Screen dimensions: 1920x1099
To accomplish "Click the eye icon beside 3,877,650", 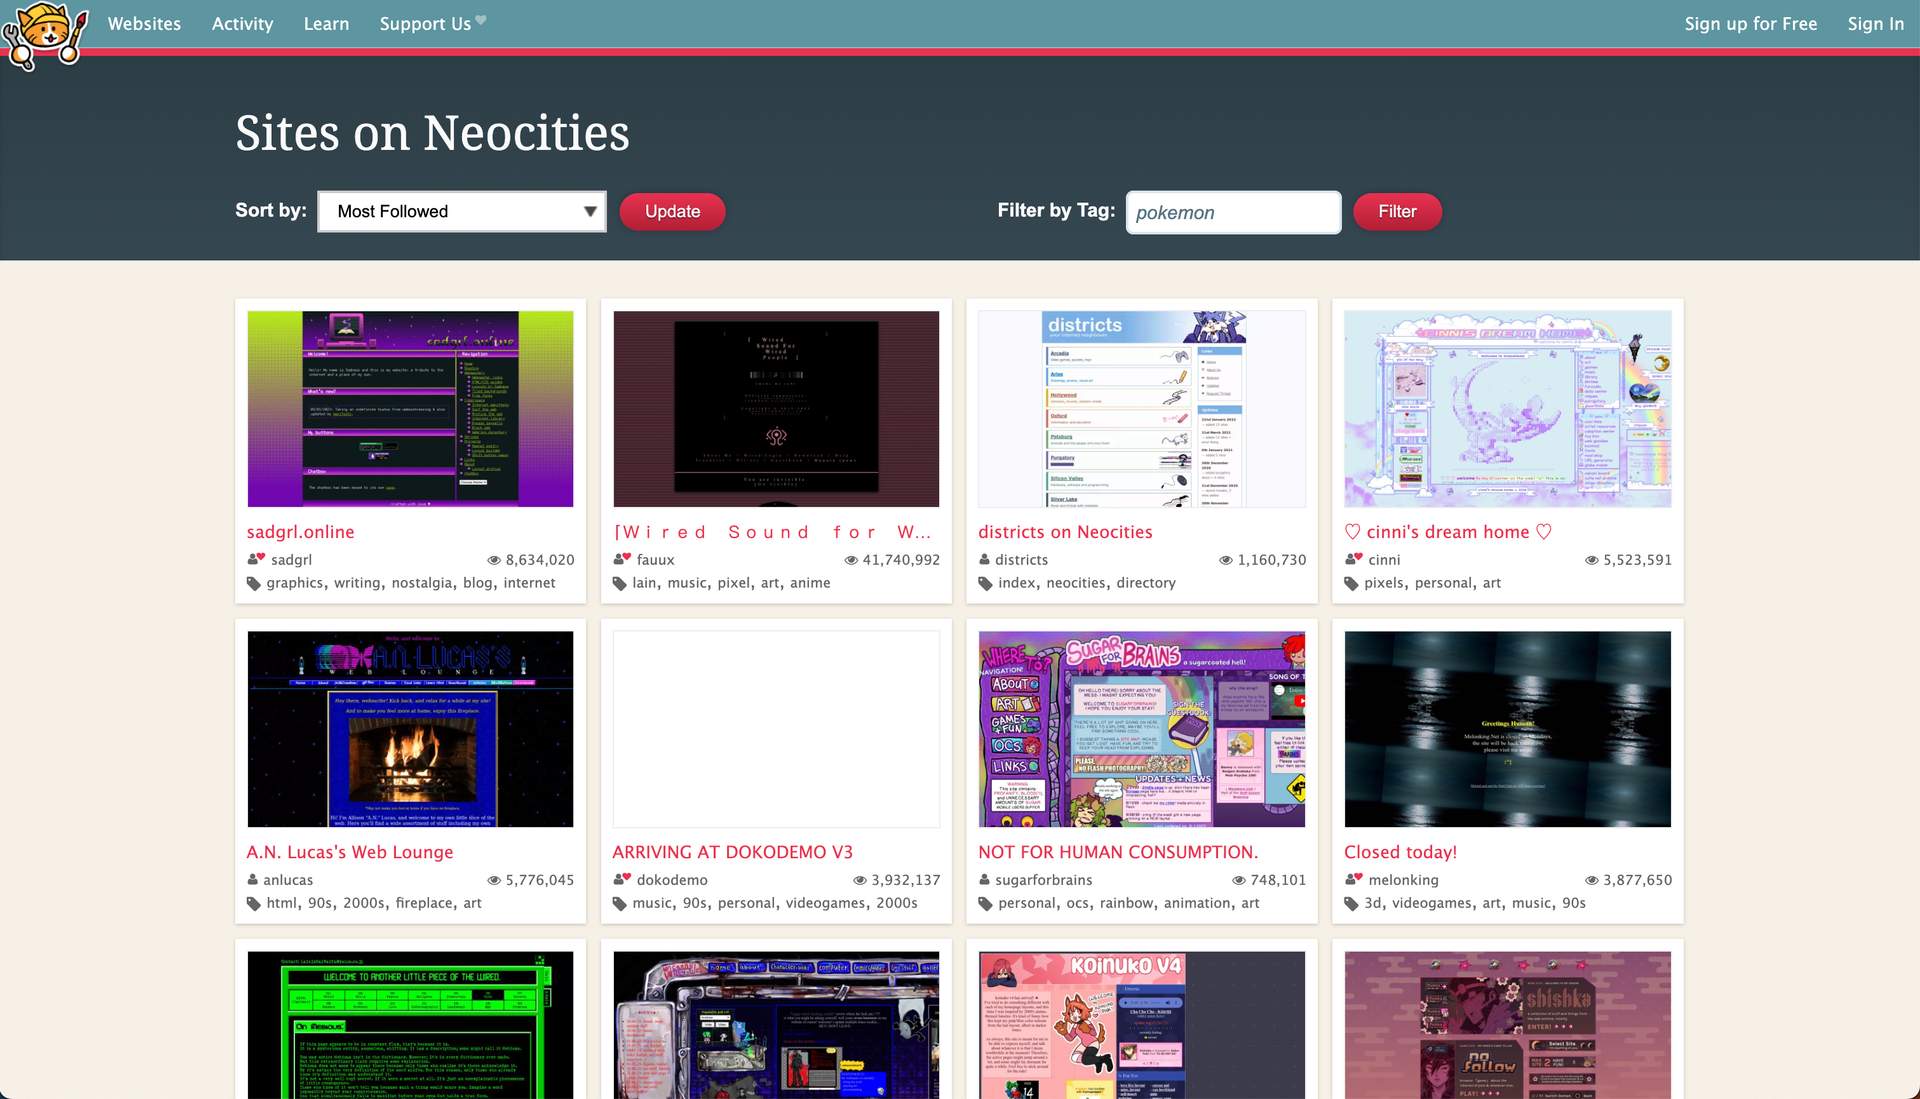I will click(1592, 880).
